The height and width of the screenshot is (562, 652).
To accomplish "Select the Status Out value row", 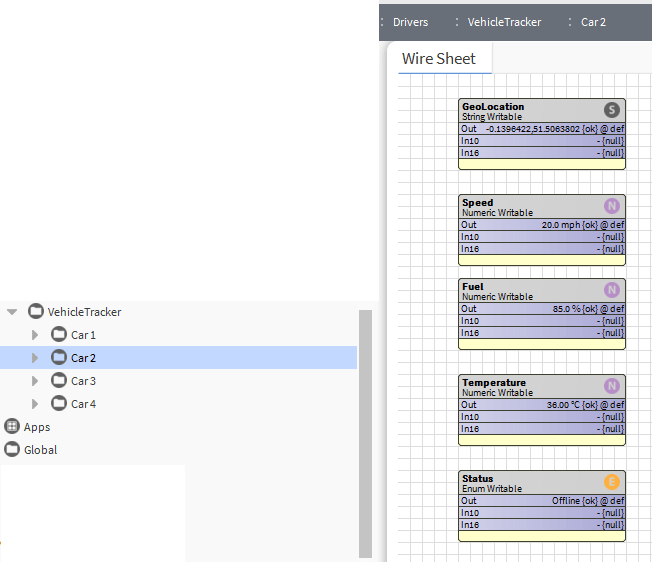I will click(x=542, y=501).
